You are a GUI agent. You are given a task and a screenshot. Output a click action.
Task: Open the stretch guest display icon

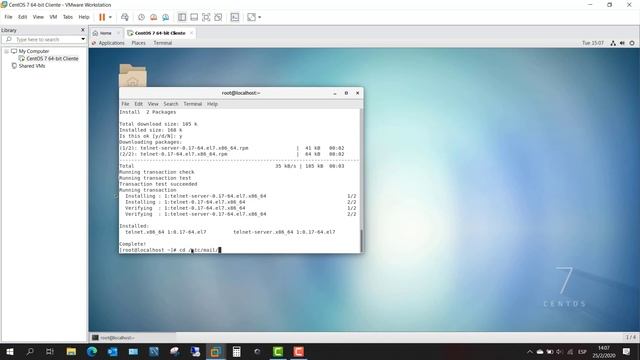click(x=251, y=17)
